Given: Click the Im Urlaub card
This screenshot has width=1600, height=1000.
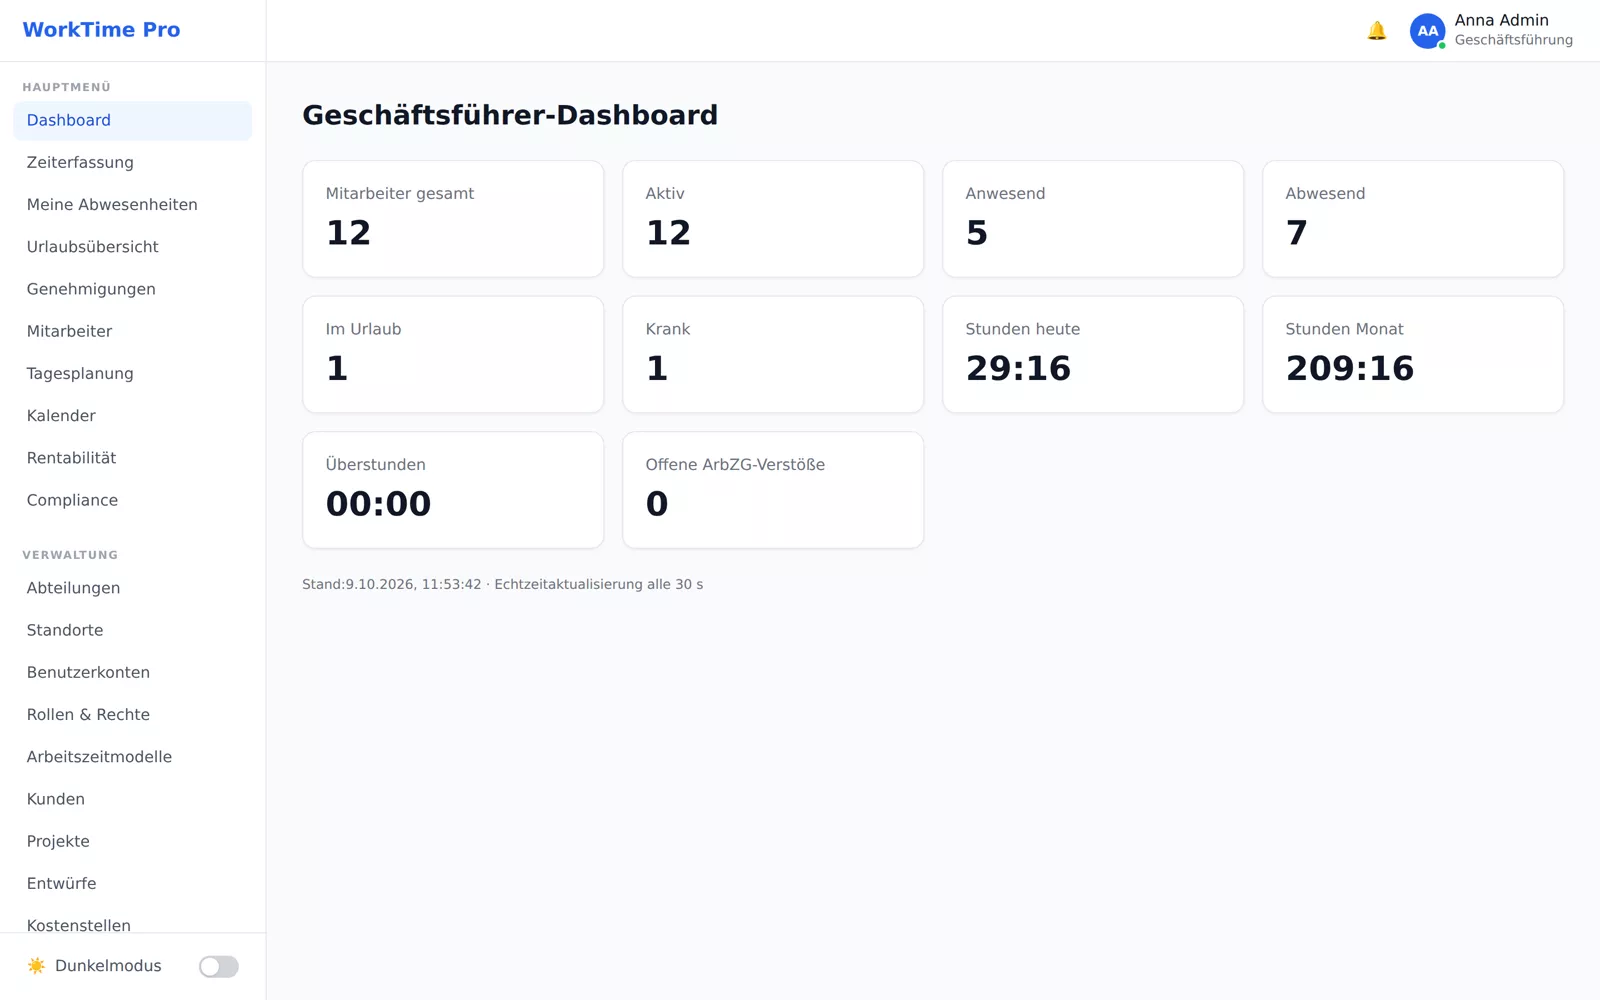Looking at the screenshot, I should pyautogui.click(x=453, y=354).
